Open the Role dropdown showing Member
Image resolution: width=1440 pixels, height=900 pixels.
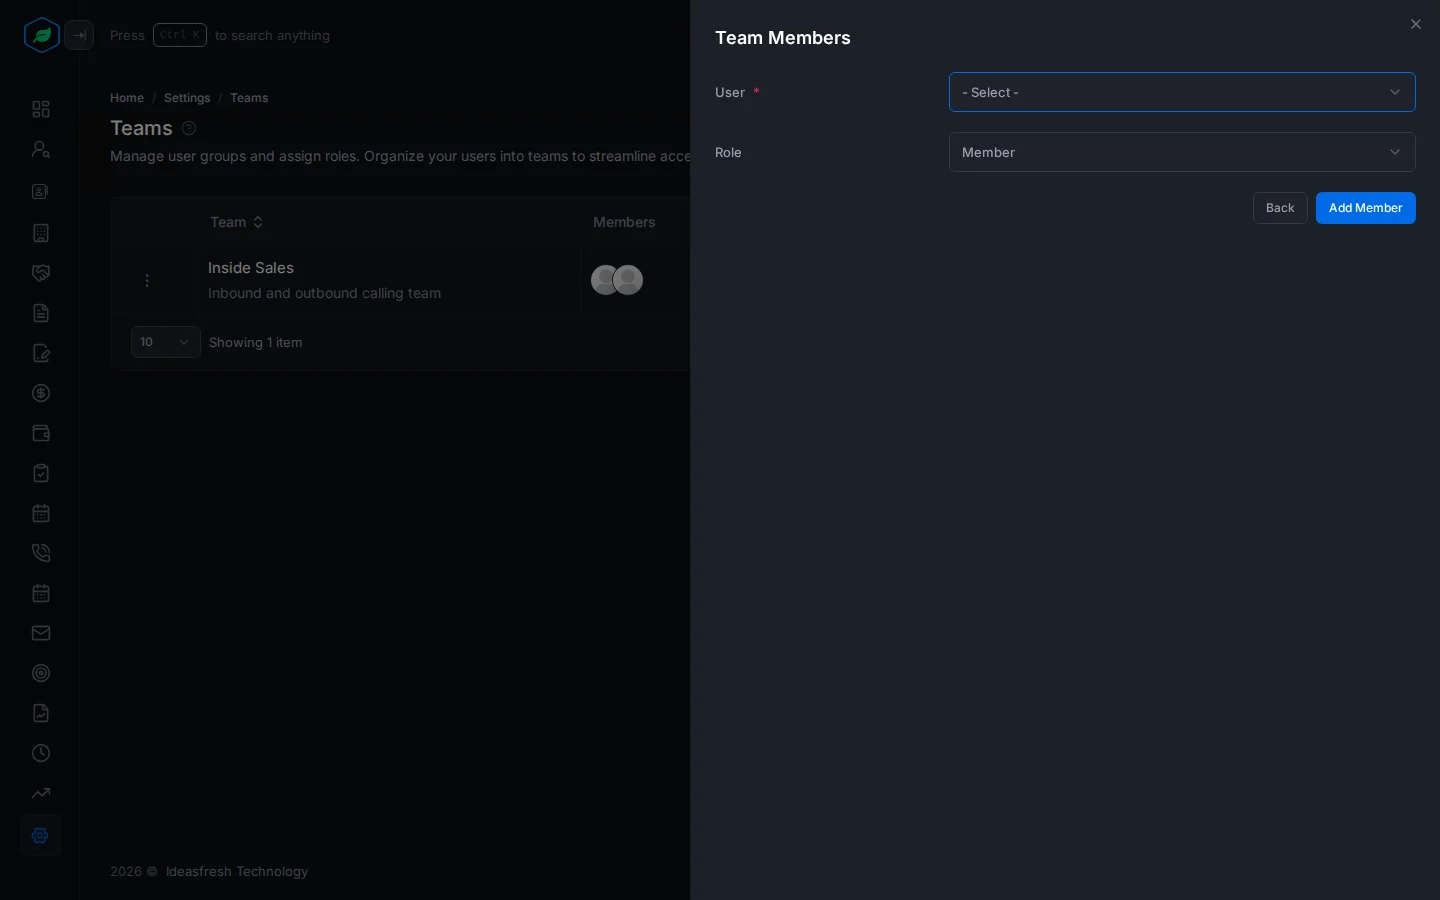[x=1182, y=152]
